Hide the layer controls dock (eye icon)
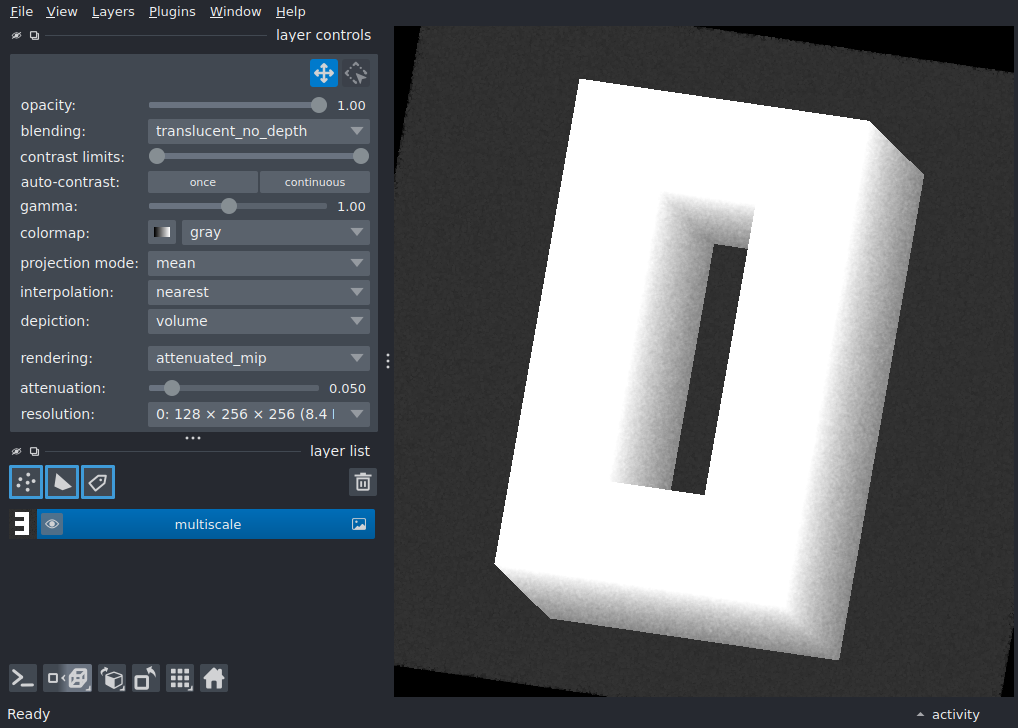Viewport: 1018px width, 728px height. pyautogui.click(x=16, y=36)
